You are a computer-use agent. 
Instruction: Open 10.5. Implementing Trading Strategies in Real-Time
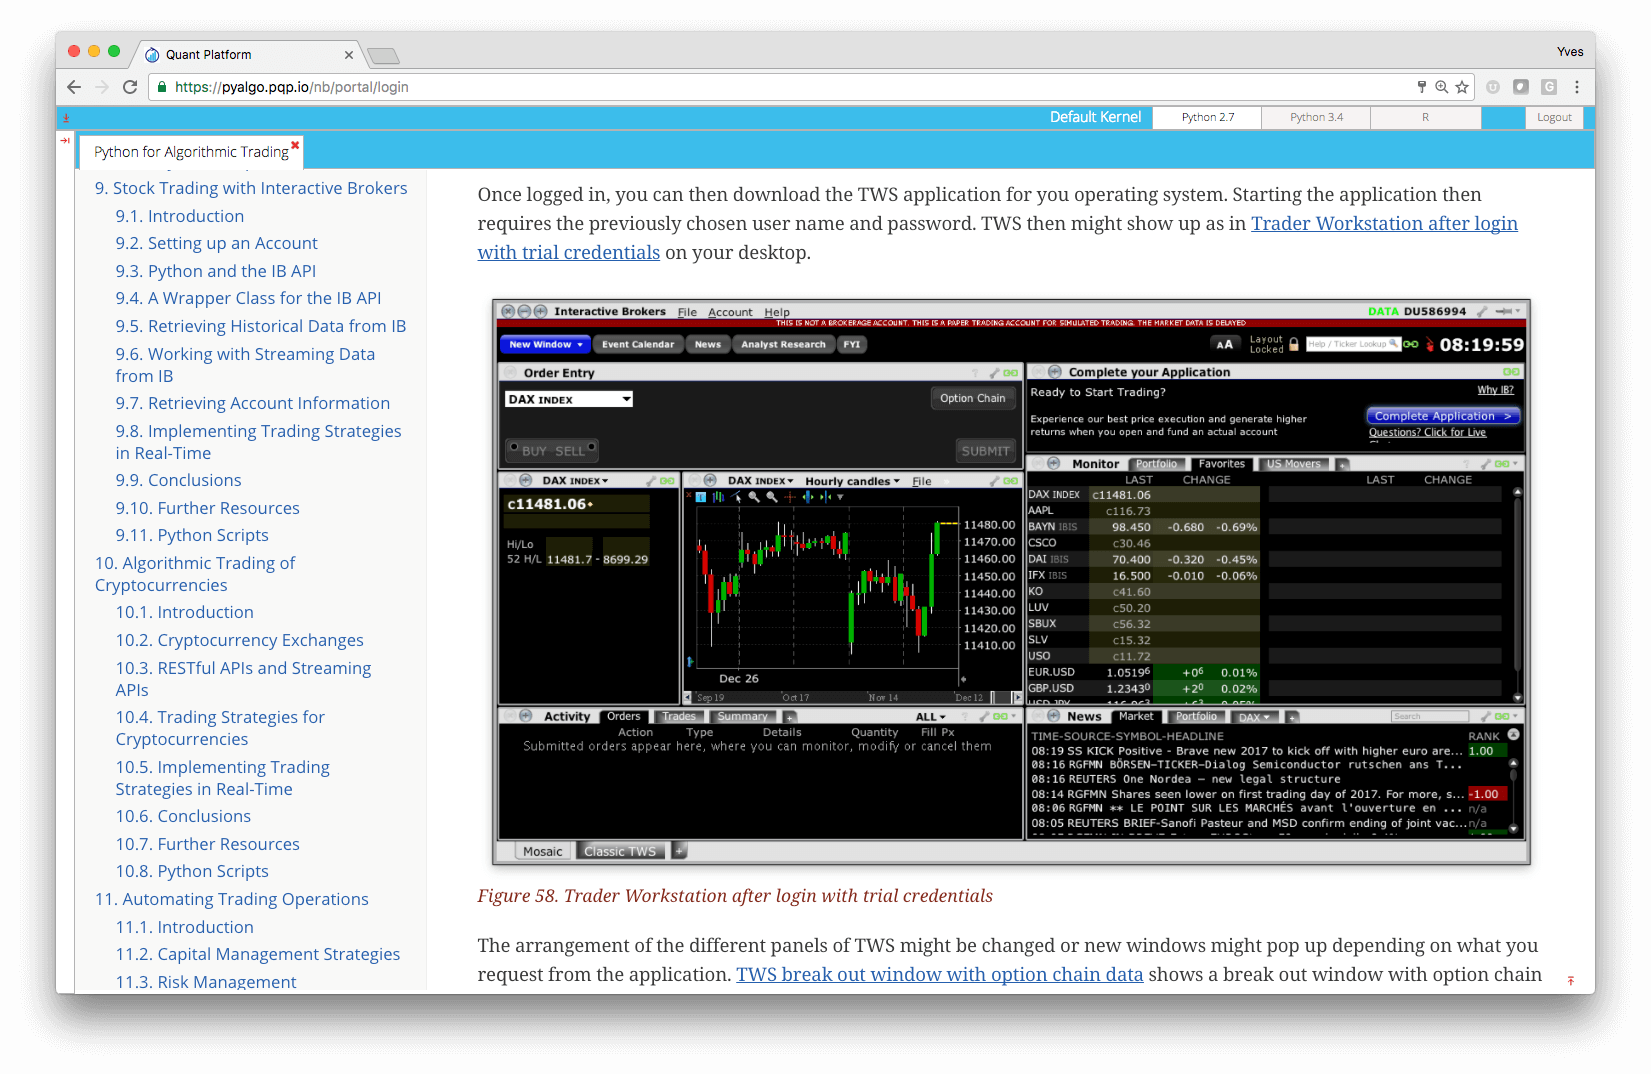[222, 778]
